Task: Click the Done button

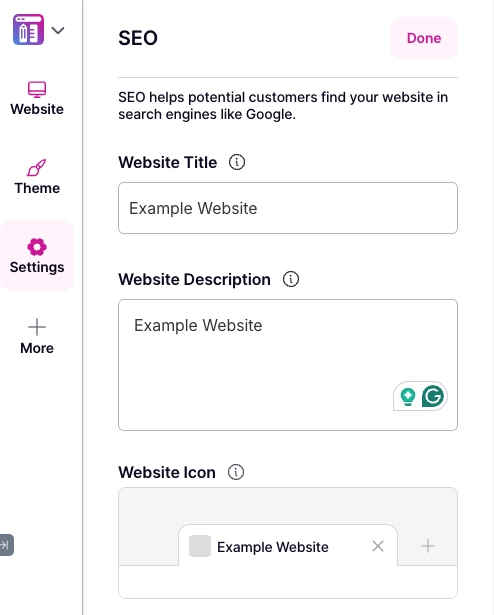Action: click(x=424, y=38)
